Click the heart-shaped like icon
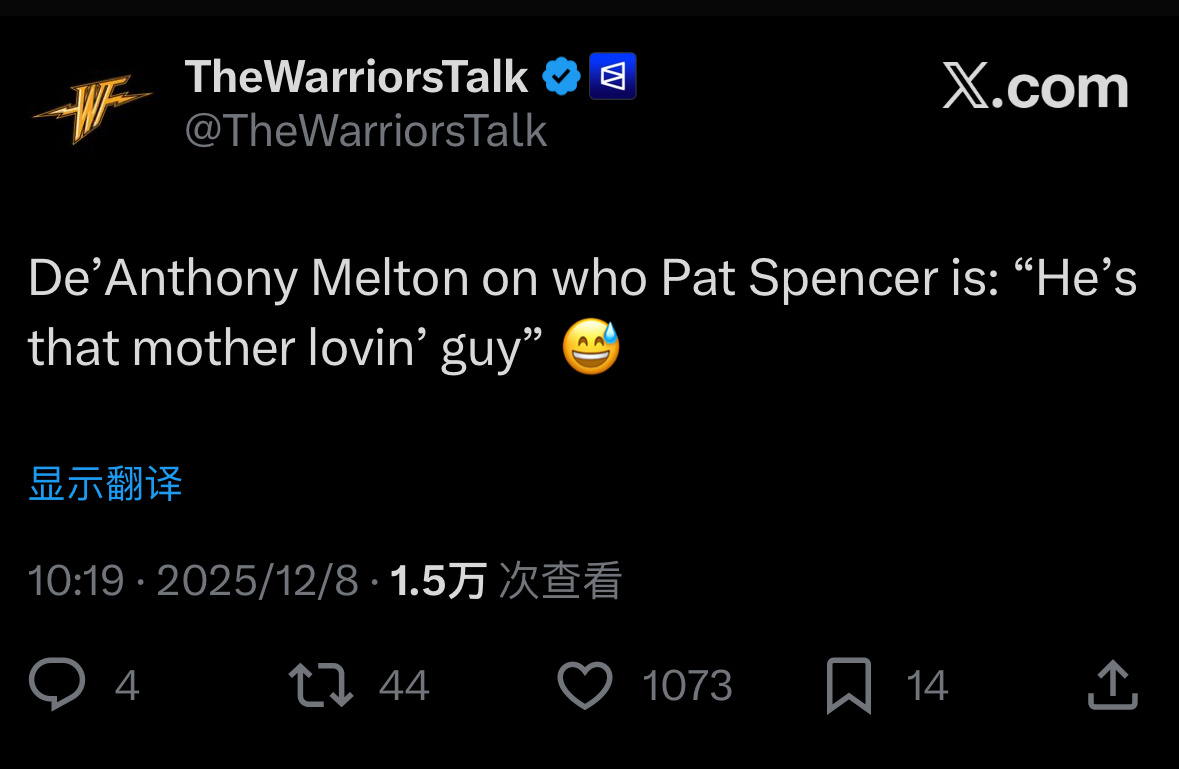Viewport: 1179px width, 769px height. (585, 685)
